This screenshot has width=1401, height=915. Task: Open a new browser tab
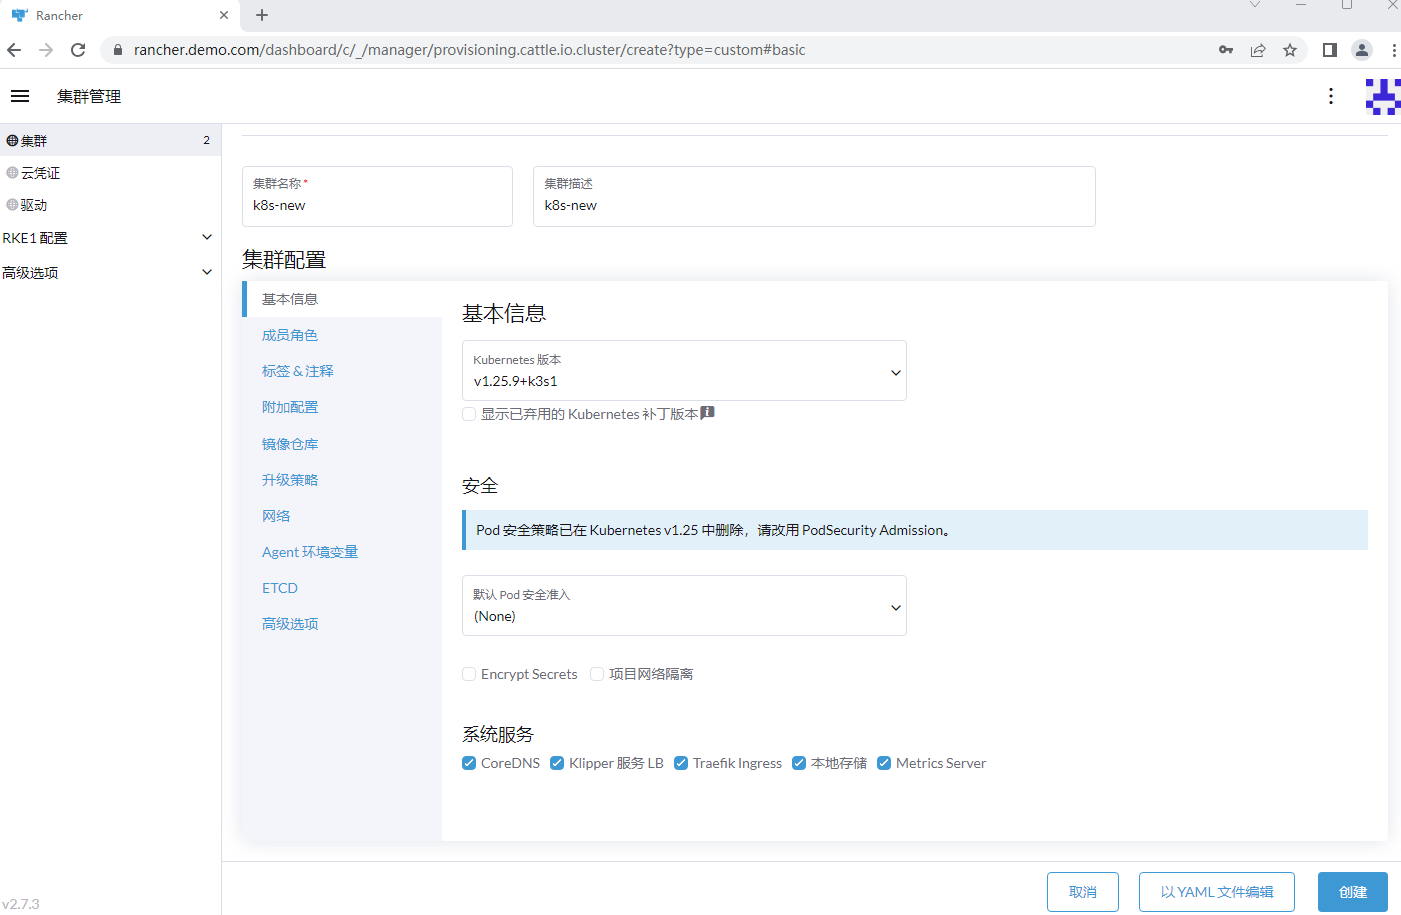coord(262,15)
